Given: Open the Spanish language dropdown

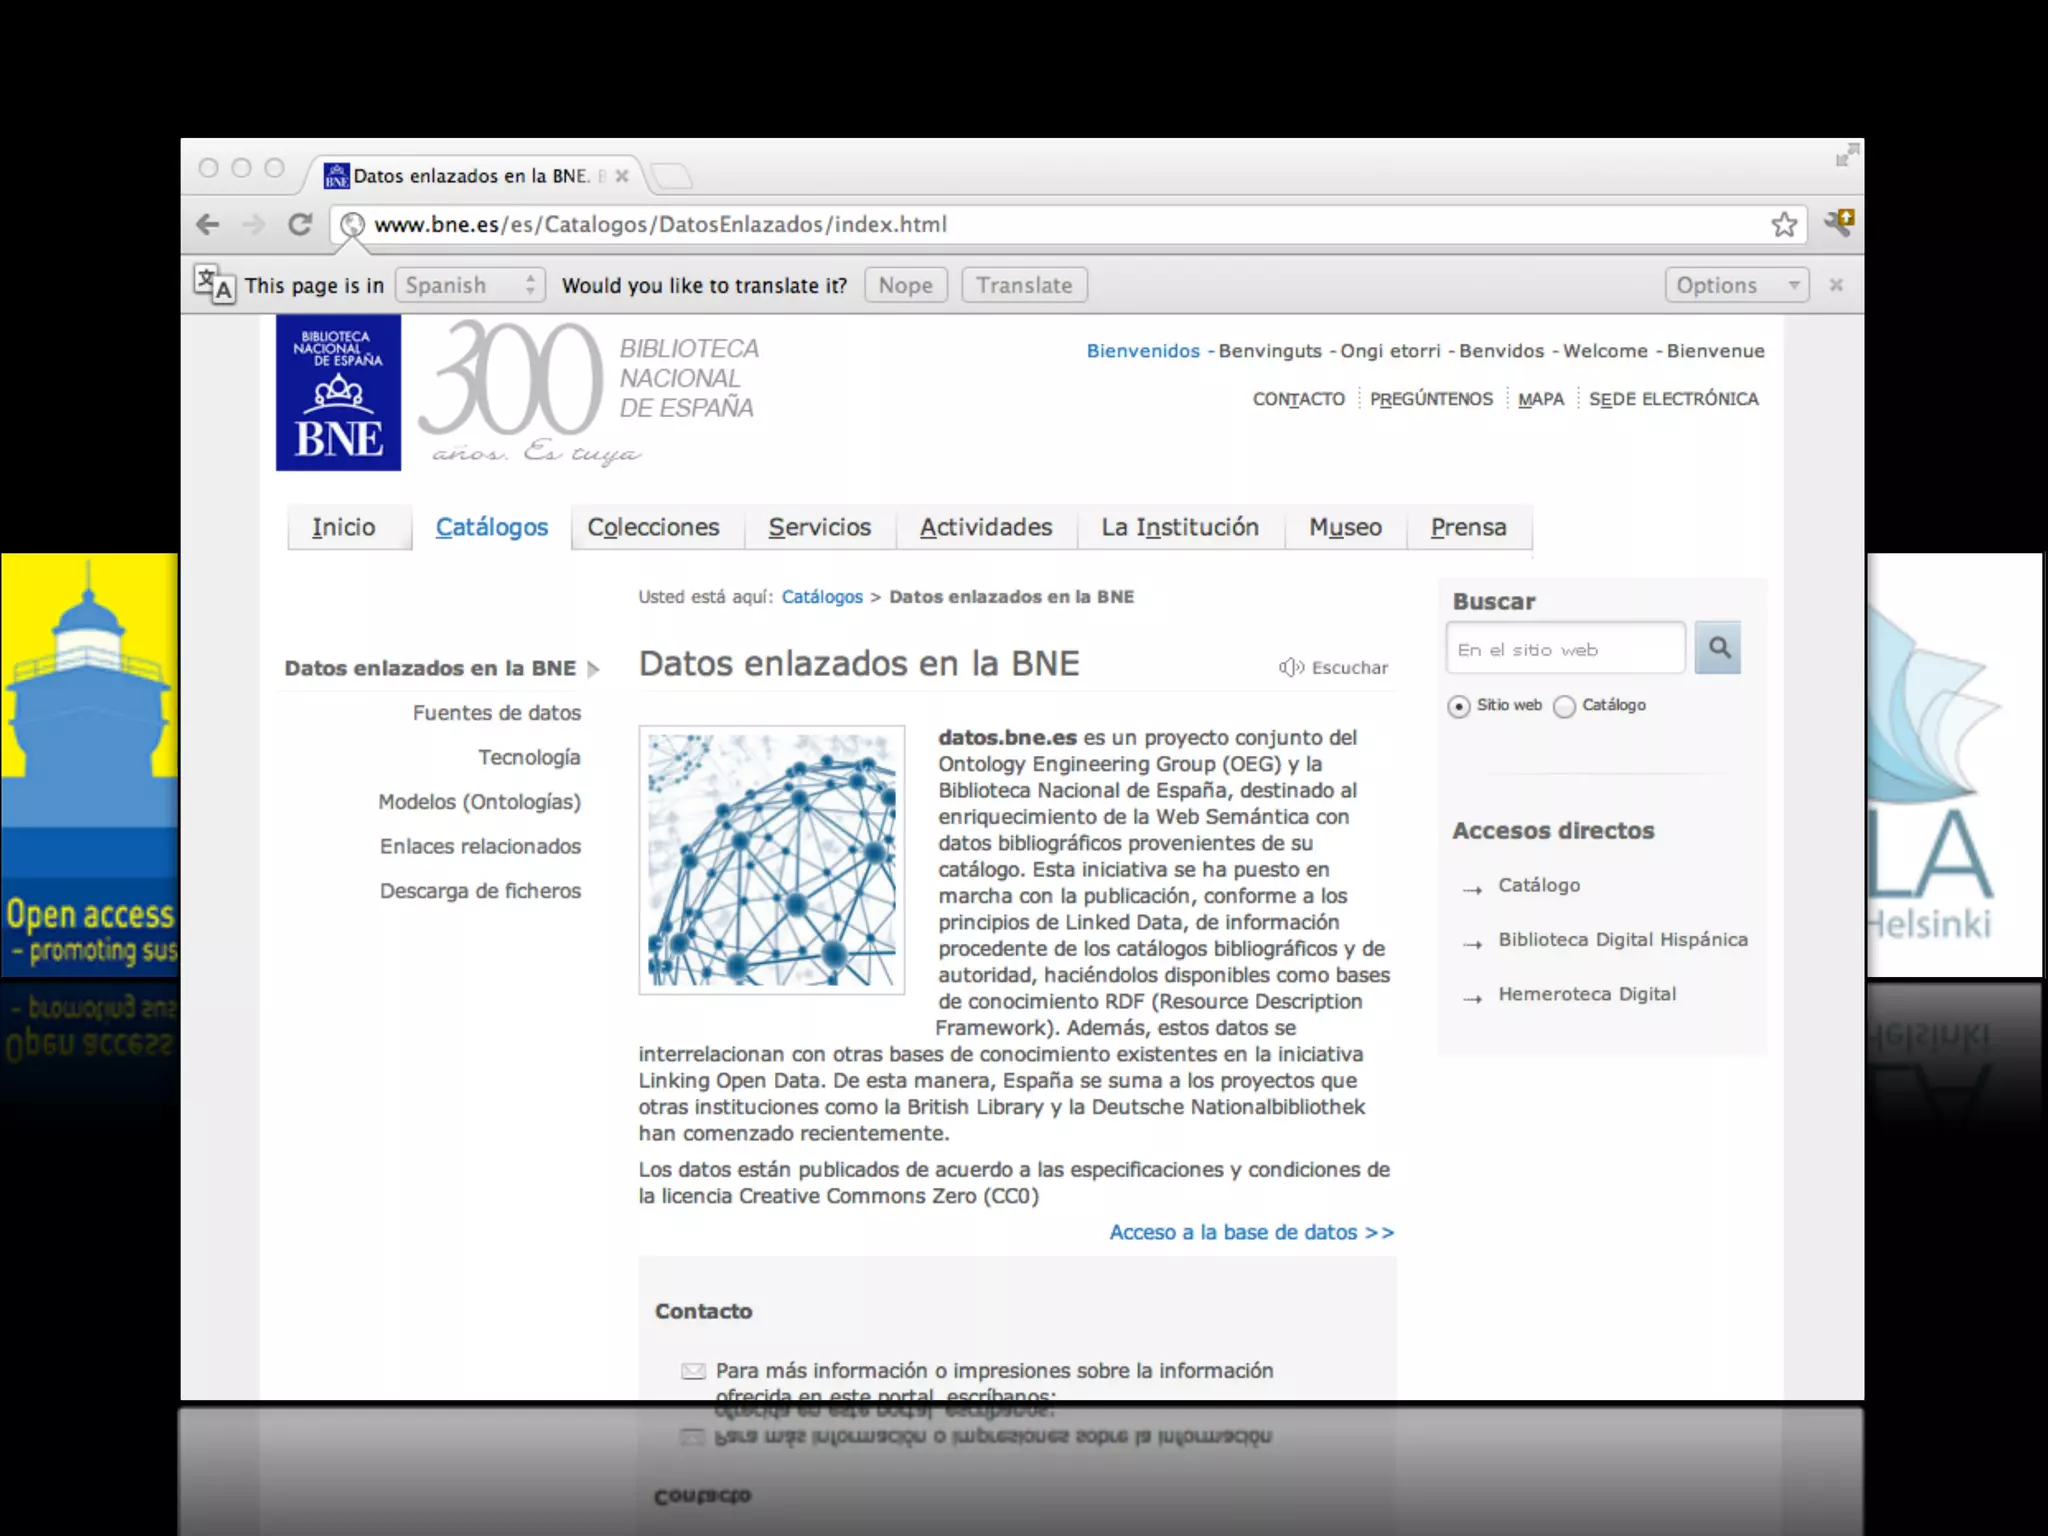Looking at the screenshot, I should point(470,285).
